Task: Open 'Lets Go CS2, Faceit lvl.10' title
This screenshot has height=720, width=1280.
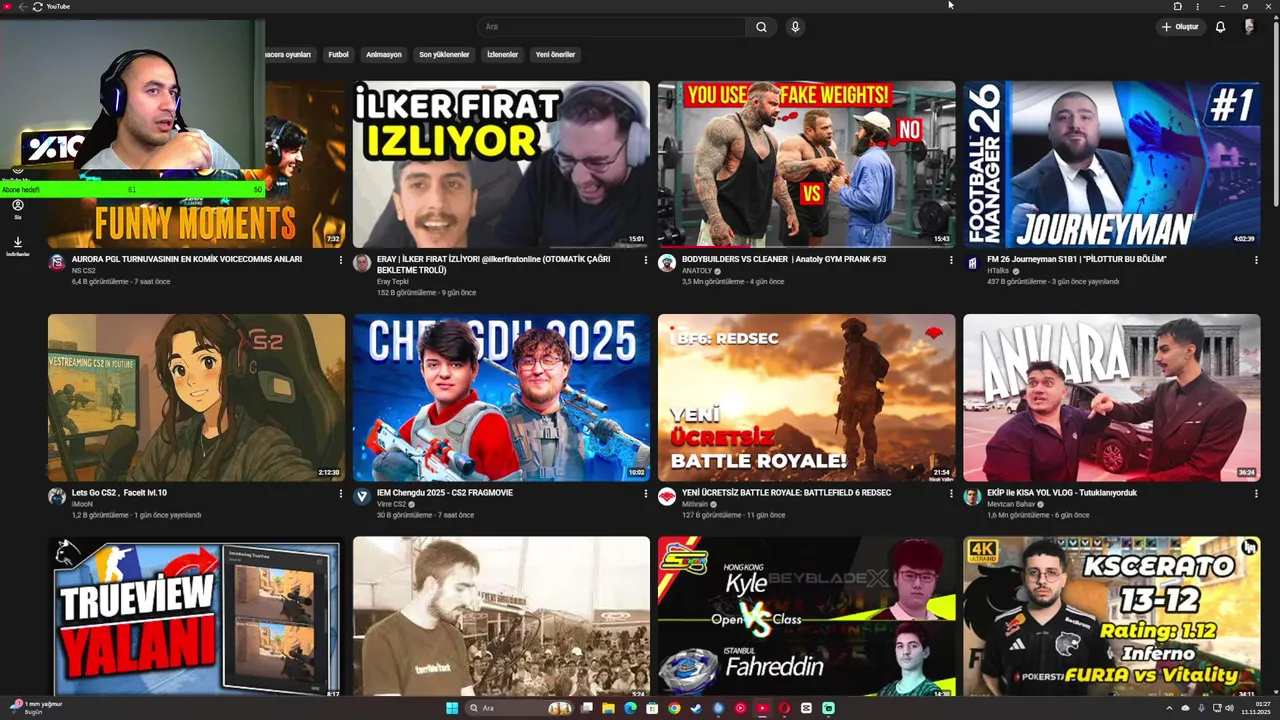Action: click(119, 493)
